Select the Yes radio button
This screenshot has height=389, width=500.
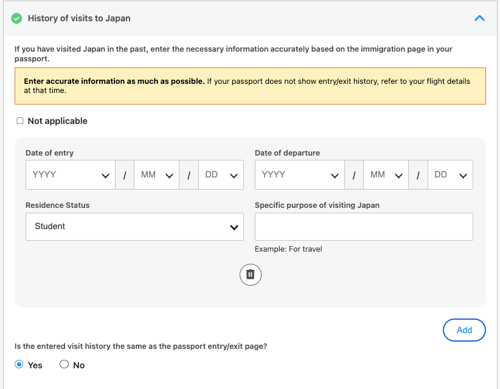click(19, 364)
